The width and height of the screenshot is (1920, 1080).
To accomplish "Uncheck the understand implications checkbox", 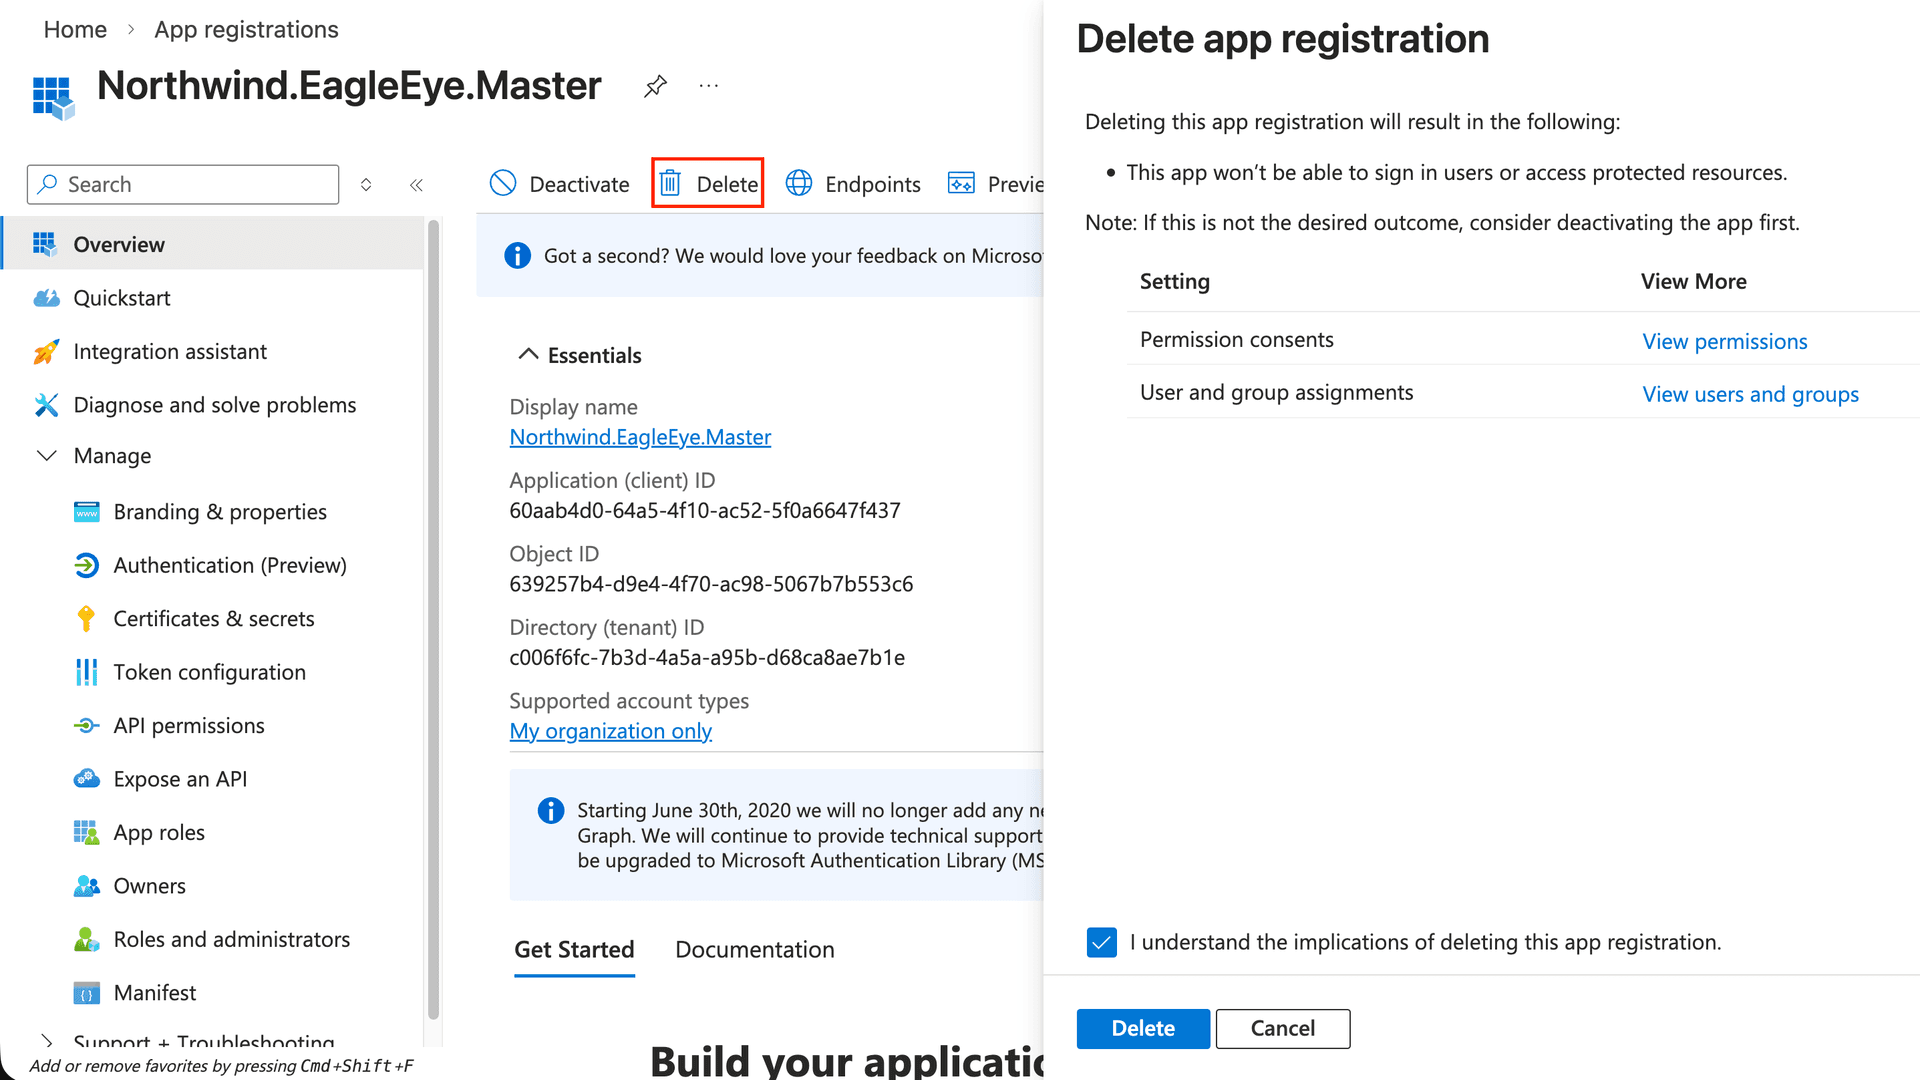I will (x=1101, y=942).
